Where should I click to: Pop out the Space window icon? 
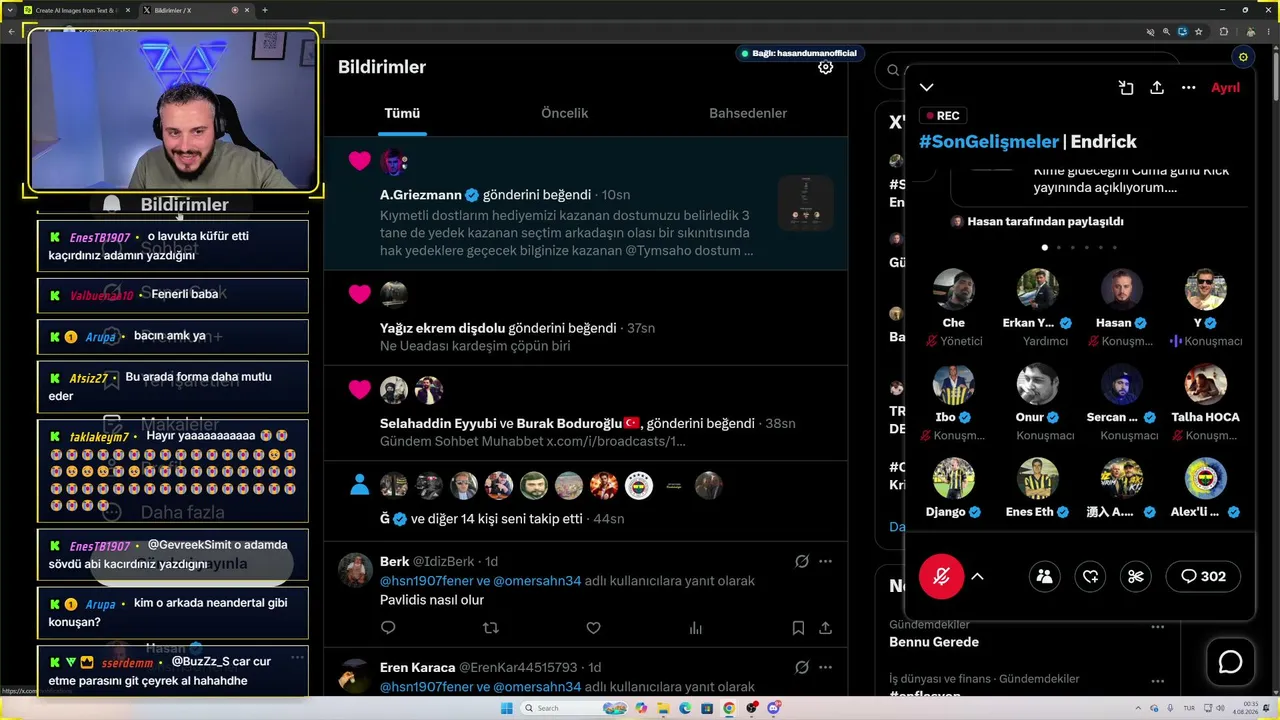(1126, 88)
